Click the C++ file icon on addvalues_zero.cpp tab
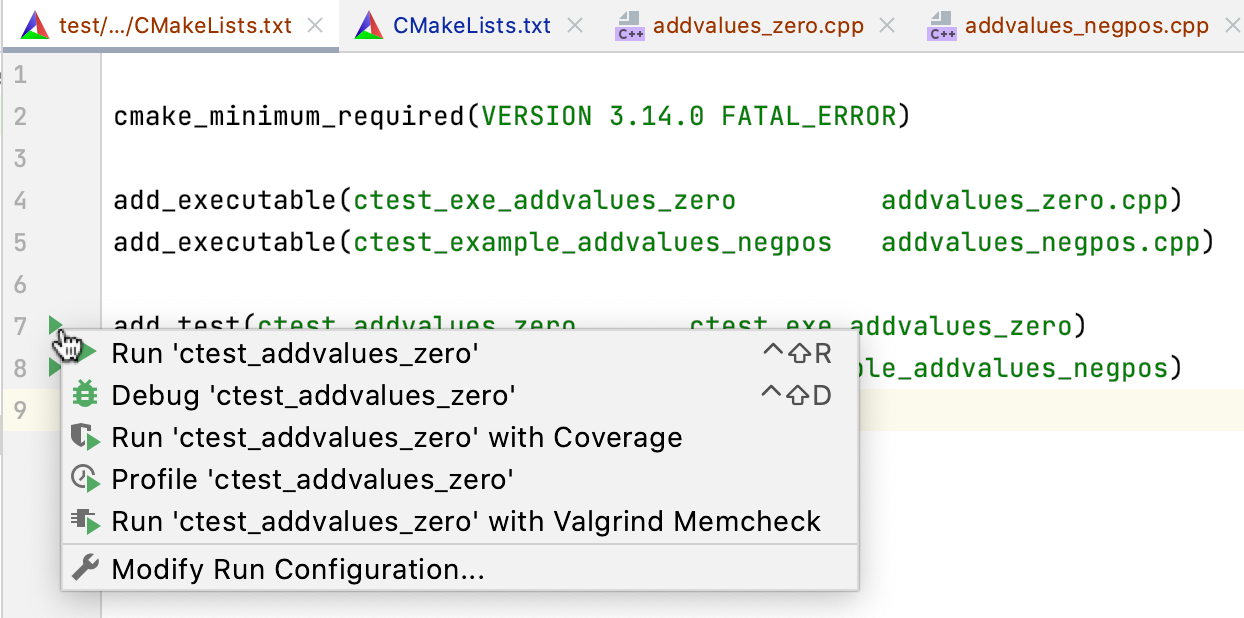The image size is (1244, 618). click(630, 27)
